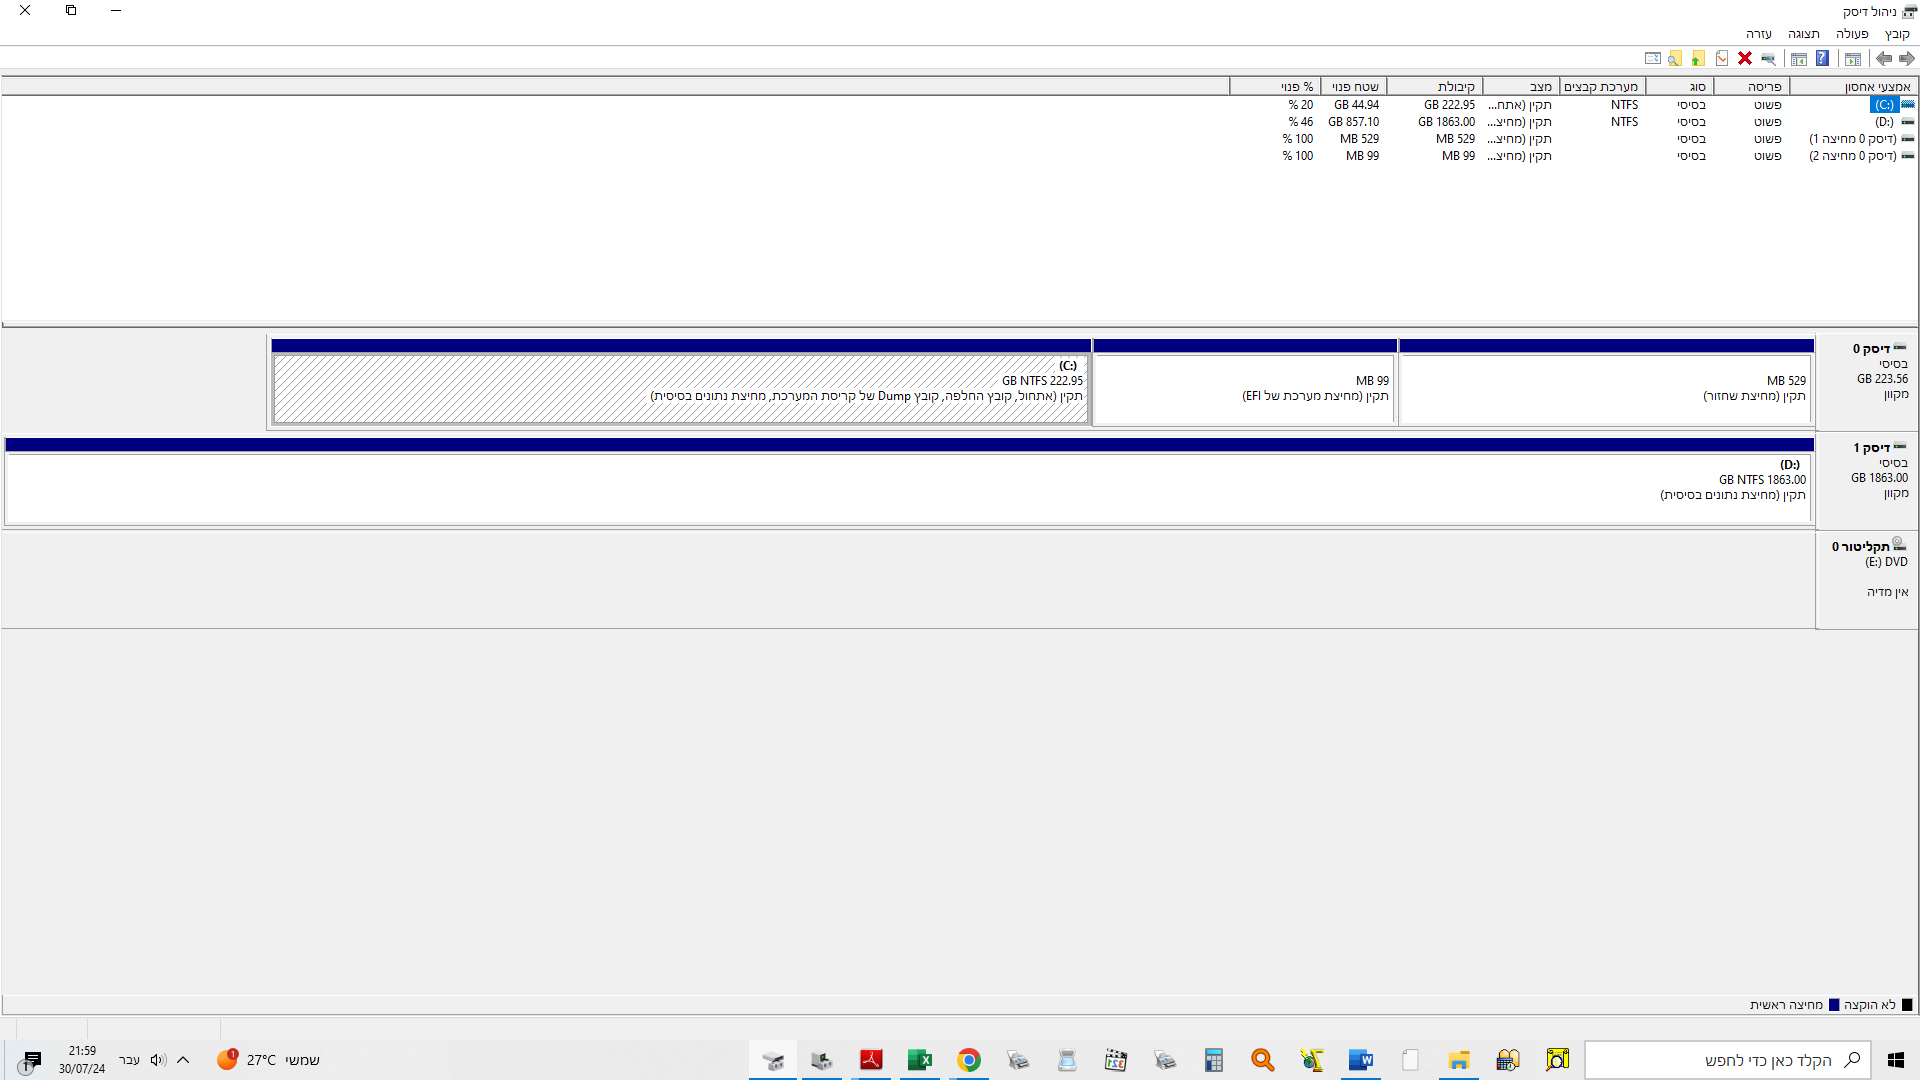Click the folder with green up arrow icon
This screenshot has width=1920, height=1080.
[x=1698, y=59]
